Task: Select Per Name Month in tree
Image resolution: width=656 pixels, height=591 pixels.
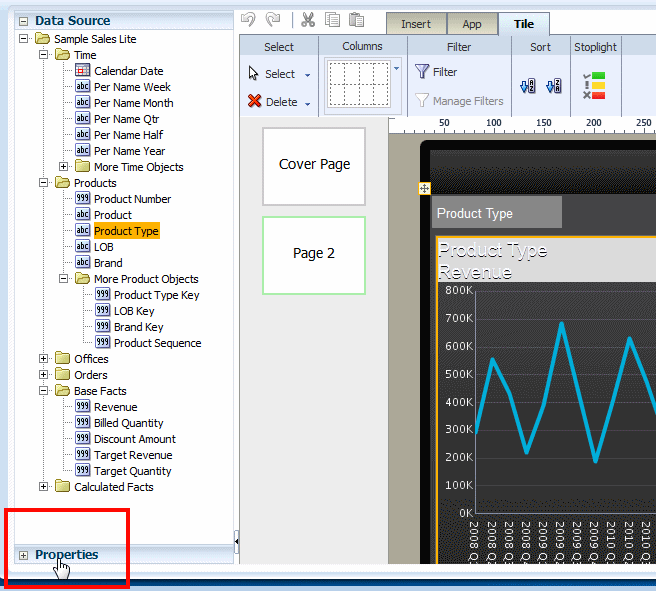Action: pyautogui.click(x=133, y=103)
